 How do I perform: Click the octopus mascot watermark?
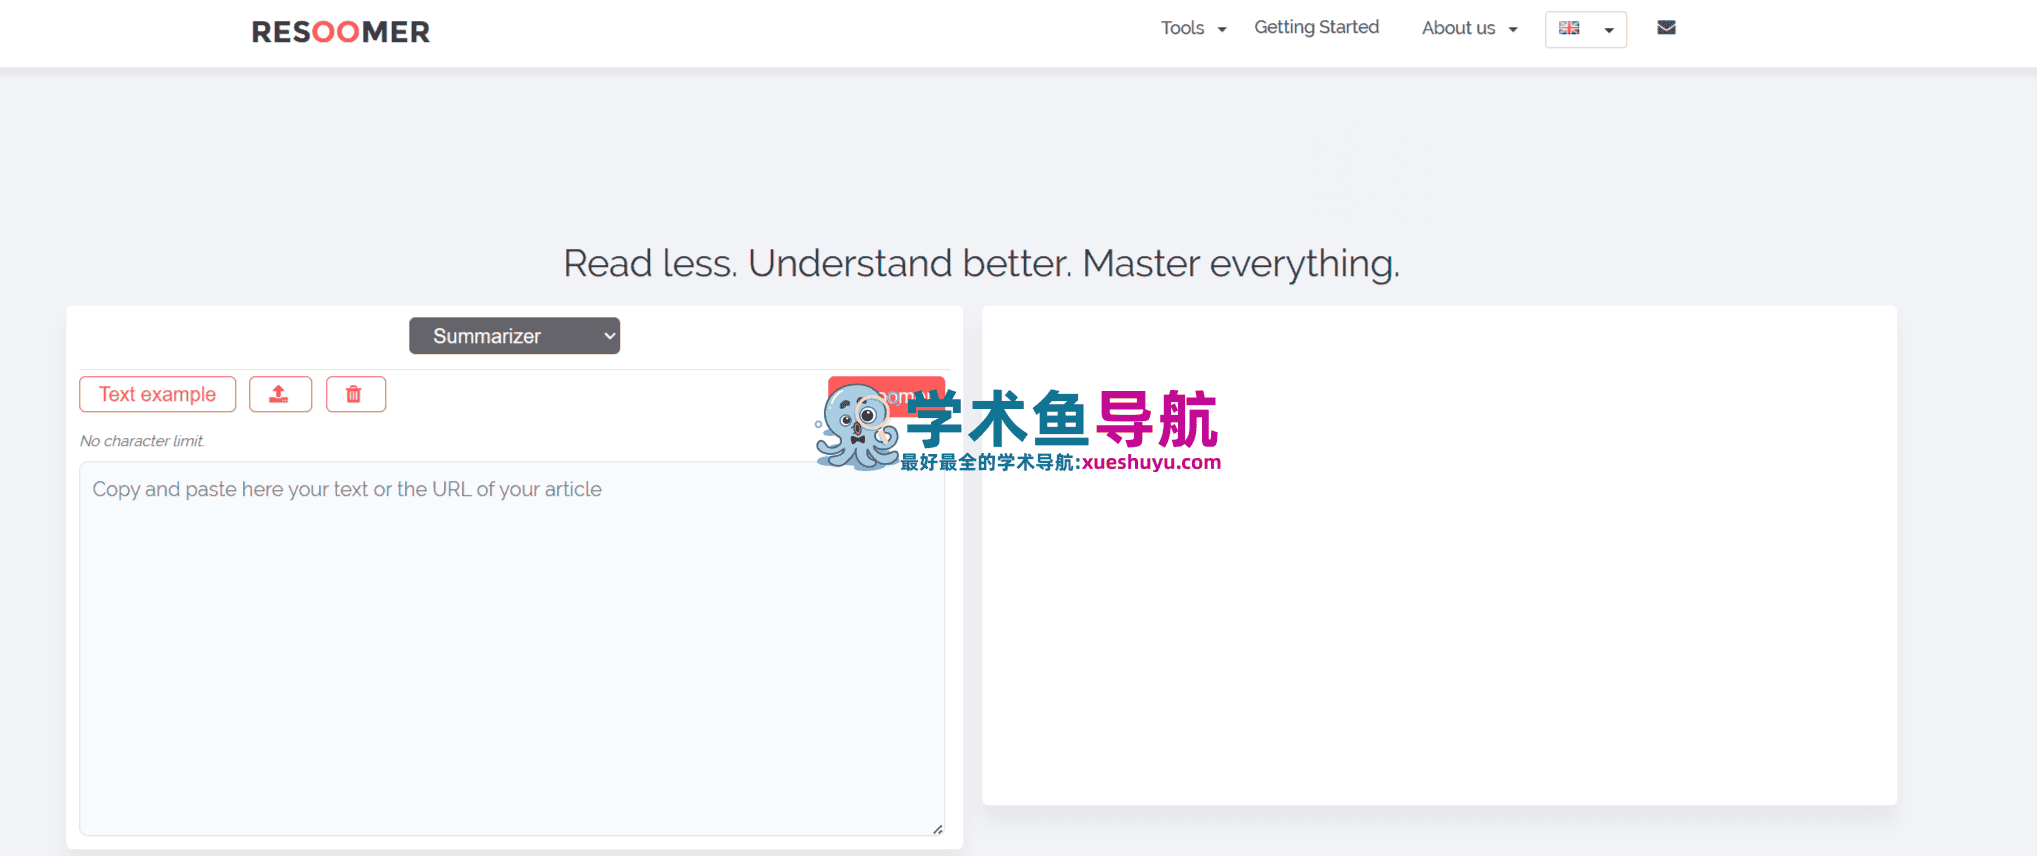854,428
